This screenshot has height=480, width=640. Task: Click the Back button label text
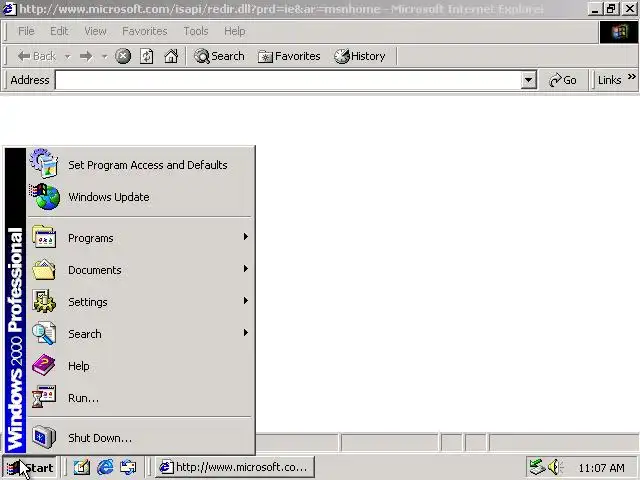pyautogui.click(x=44, y=56)
